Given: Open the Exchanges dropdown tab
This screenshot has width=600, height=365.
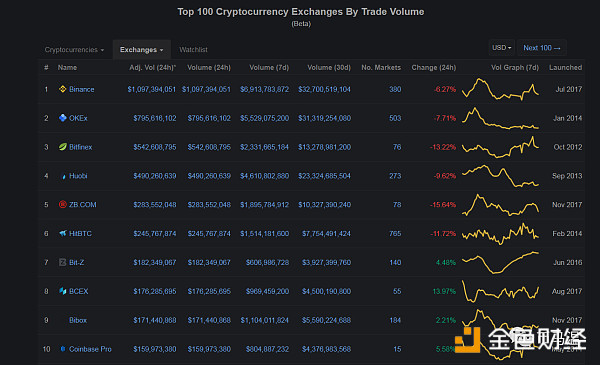Looking at the screenshot, I should (x=141, y=50).
